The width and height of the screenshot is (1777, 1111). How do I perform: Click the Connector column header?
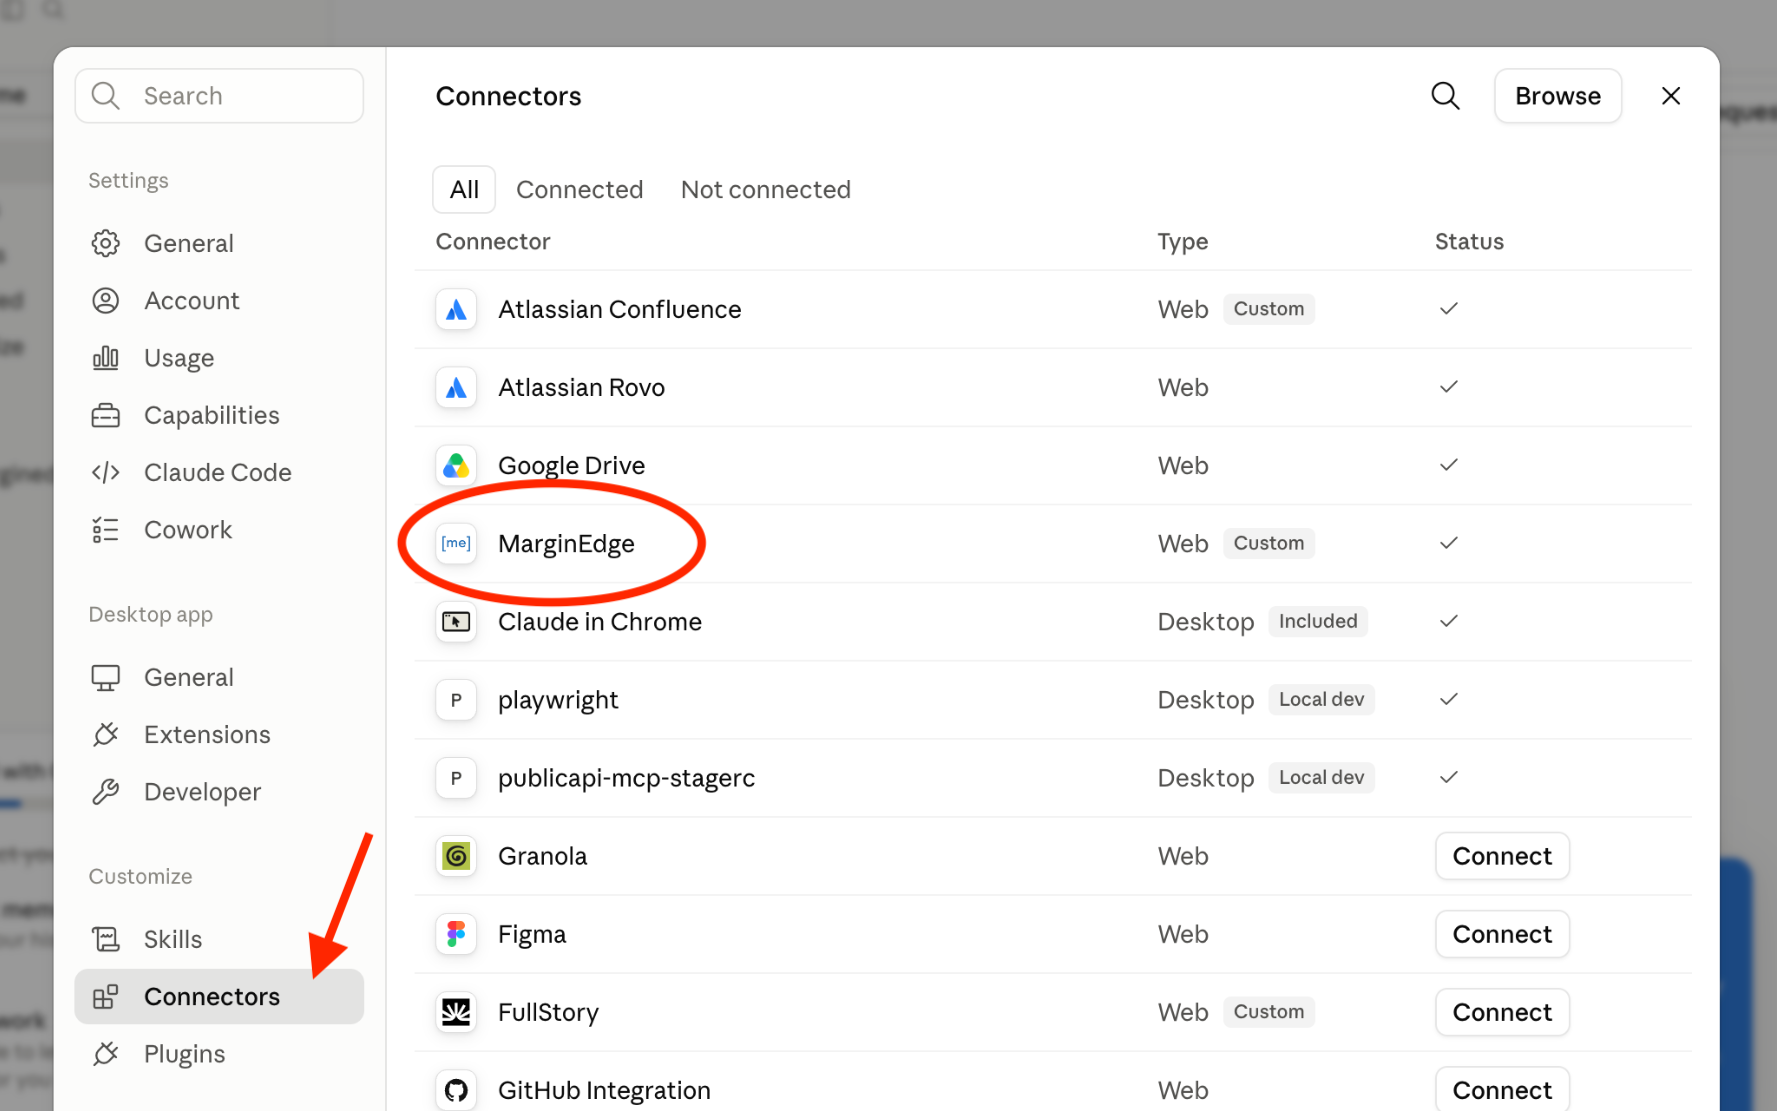tap(493, 242)
